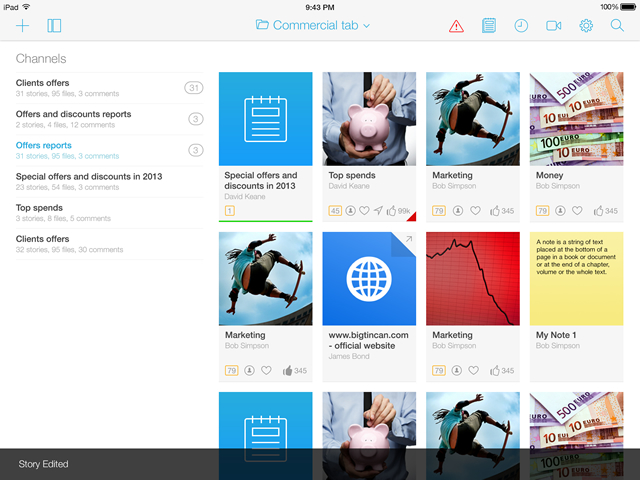Viewport: 640px width, 480px height.
Task: Click the battery status indicator
Action: tap(628, 7)
